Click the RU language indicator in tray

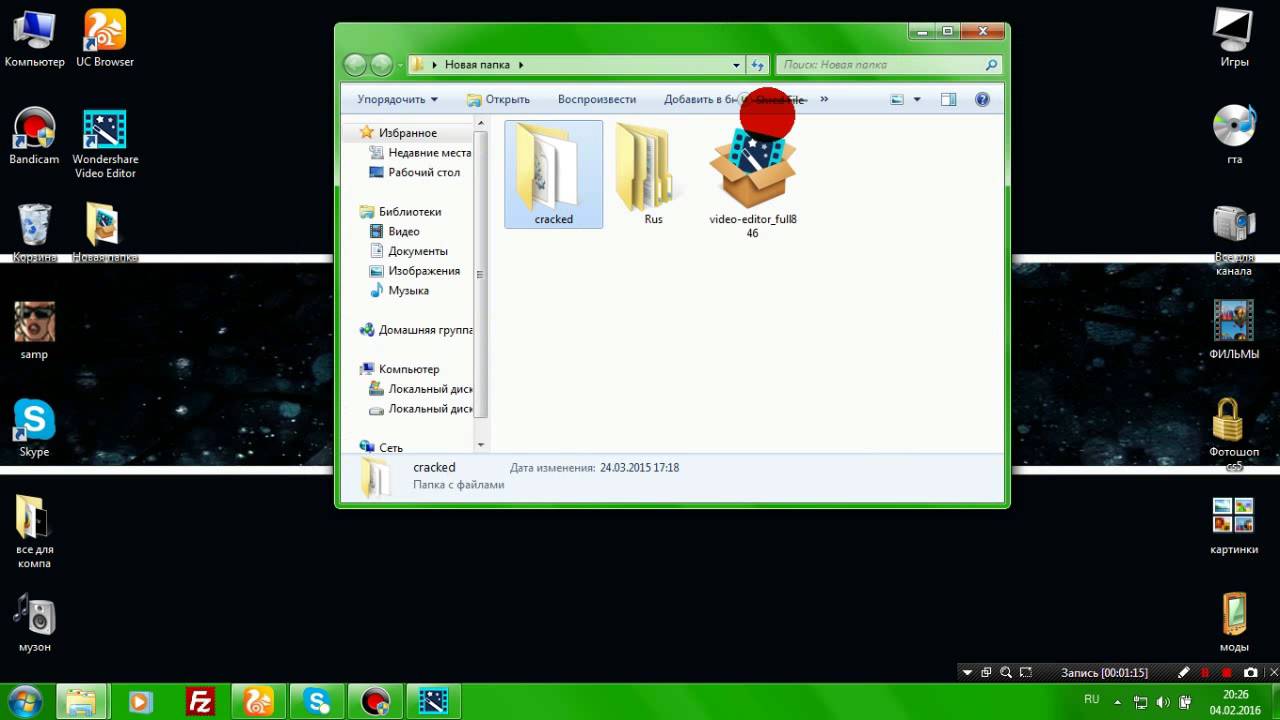(x=1092, y=699)
